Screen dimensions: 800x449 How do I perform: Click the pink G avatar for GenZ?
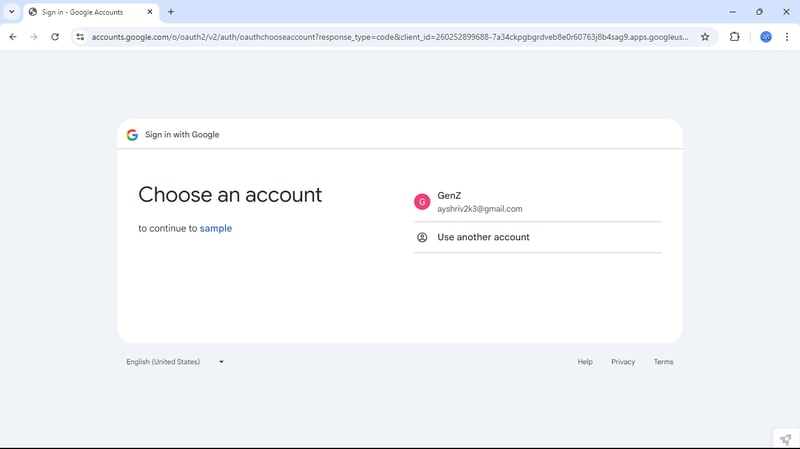point(422,202)
